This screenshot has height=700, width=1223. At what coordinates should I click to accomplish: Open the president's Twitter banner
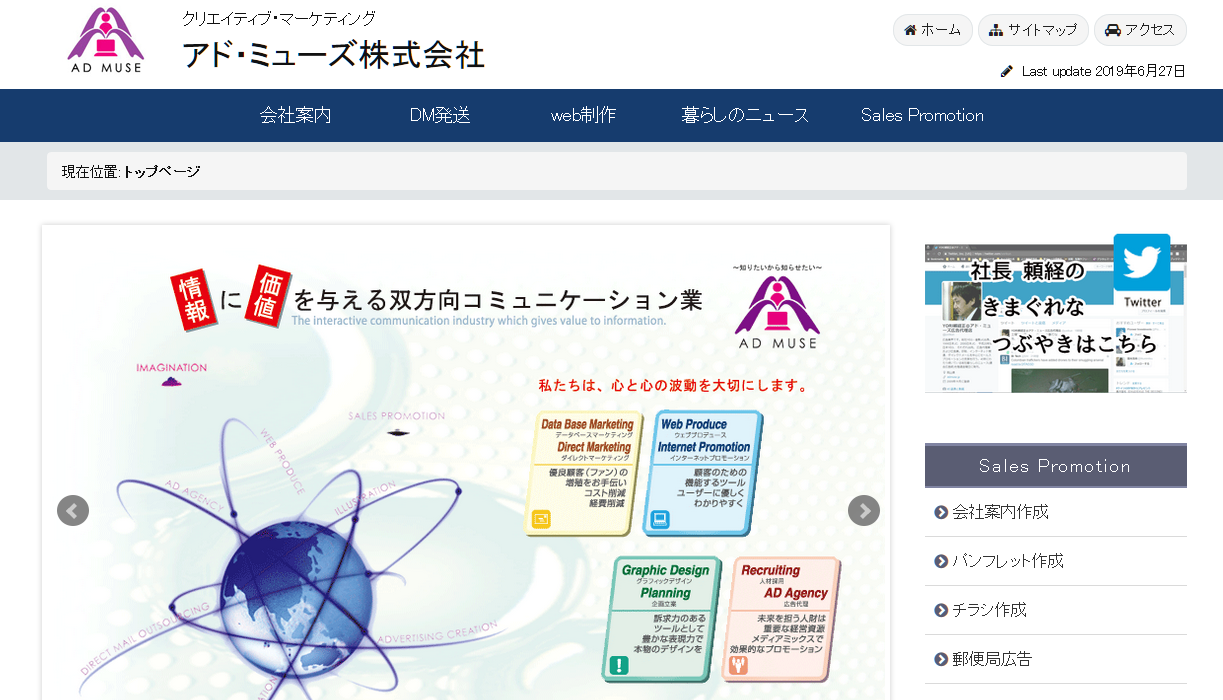1055,313
